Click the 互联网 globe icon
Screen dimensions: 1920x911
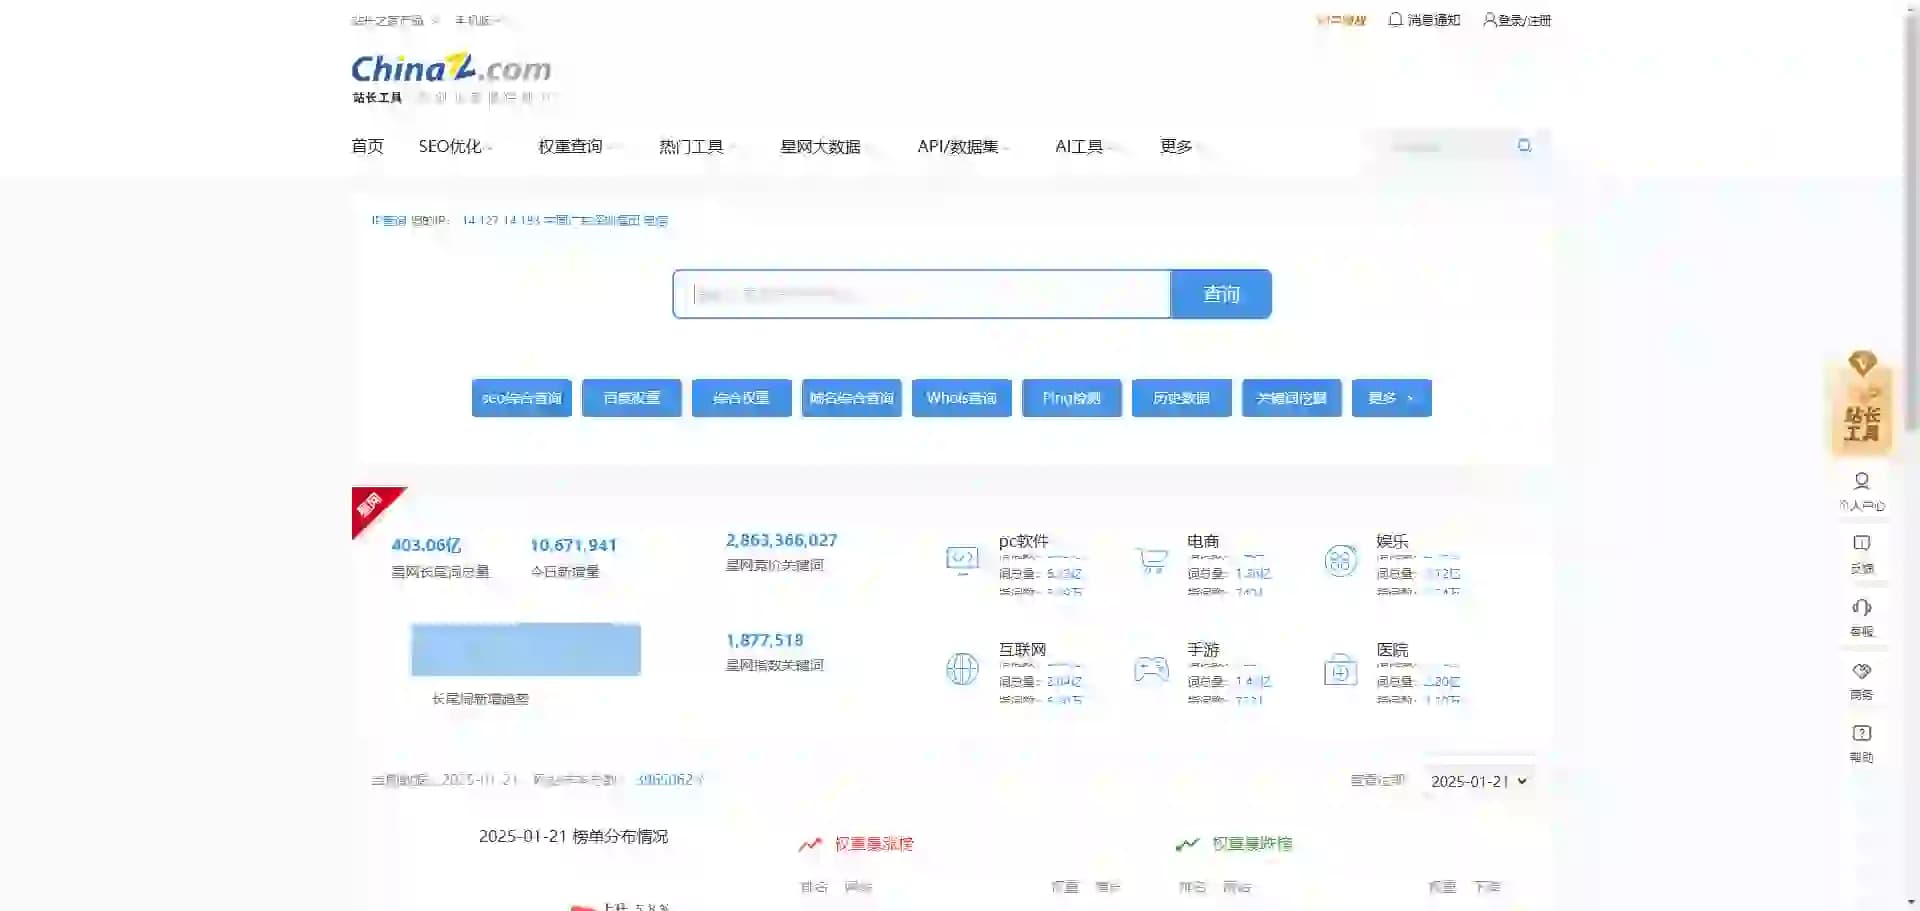pyautogui.click(x=962, y=668)
